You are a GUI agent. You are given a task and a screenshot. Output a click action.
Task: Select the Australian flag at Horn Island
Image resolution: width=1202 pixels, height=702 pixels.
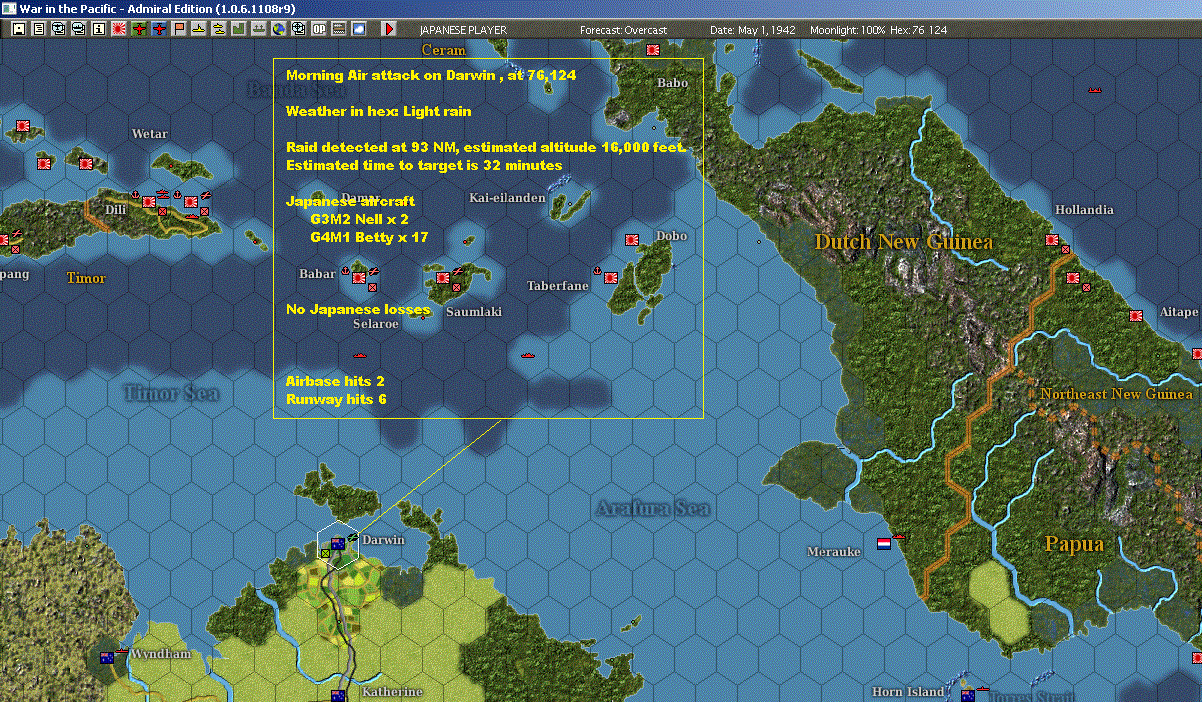coord(968,696)
